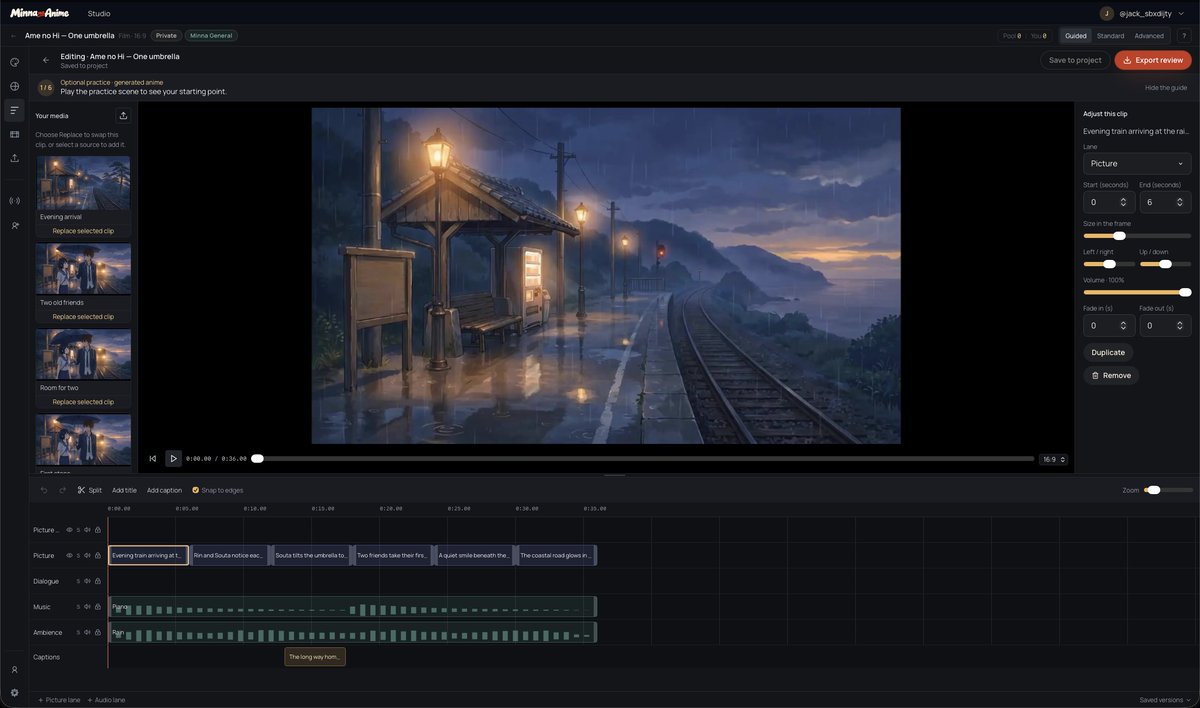This screenshot has height=708, width=1200.
Task: Adjust the timeline Zoom slider
Action: click(1168, 490)
